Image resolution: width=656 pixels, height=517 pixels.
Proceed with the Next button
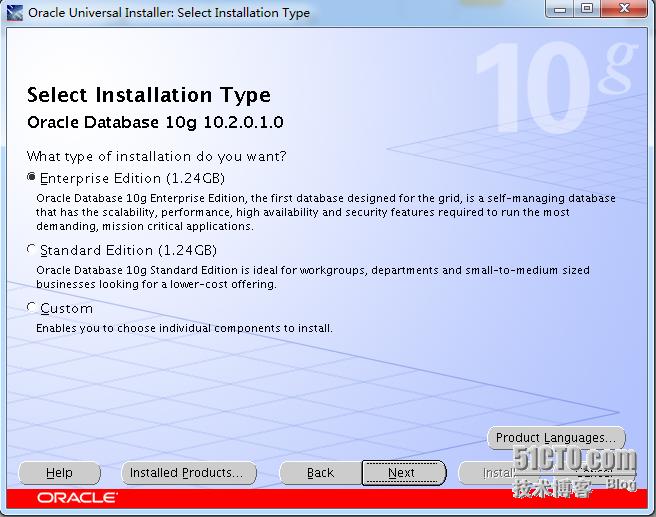[403, 473]
